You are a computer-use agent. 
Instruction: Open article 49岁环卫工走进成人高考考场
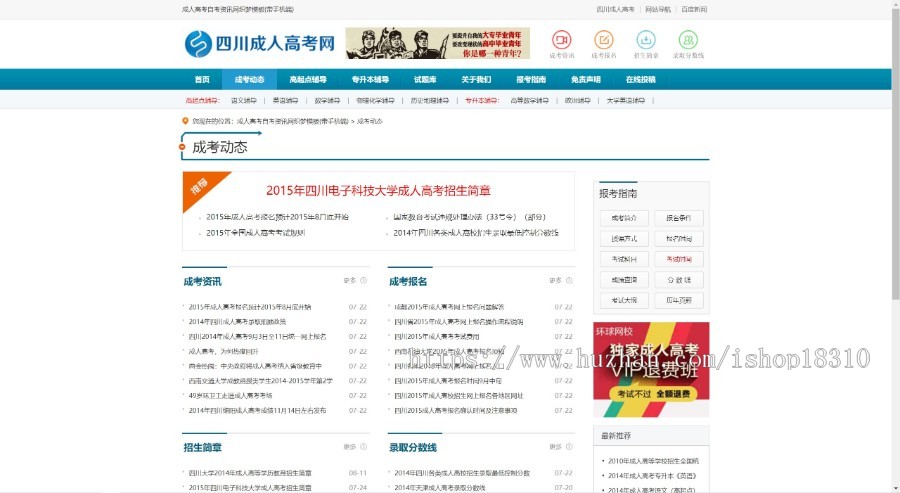(x=230, y=395)
